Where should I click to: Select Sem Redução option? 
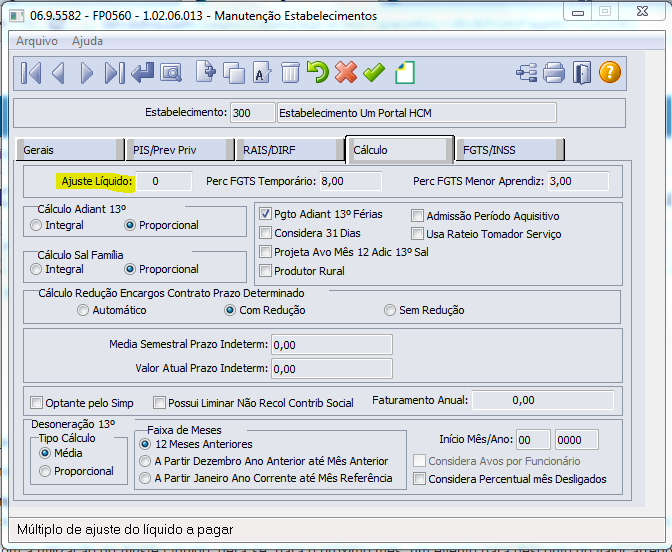pos(390,310)
